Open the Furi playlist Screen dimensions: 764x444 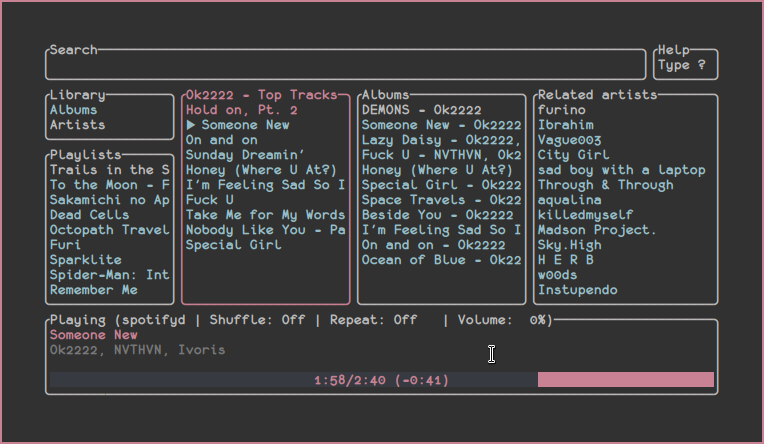[65, 245]
